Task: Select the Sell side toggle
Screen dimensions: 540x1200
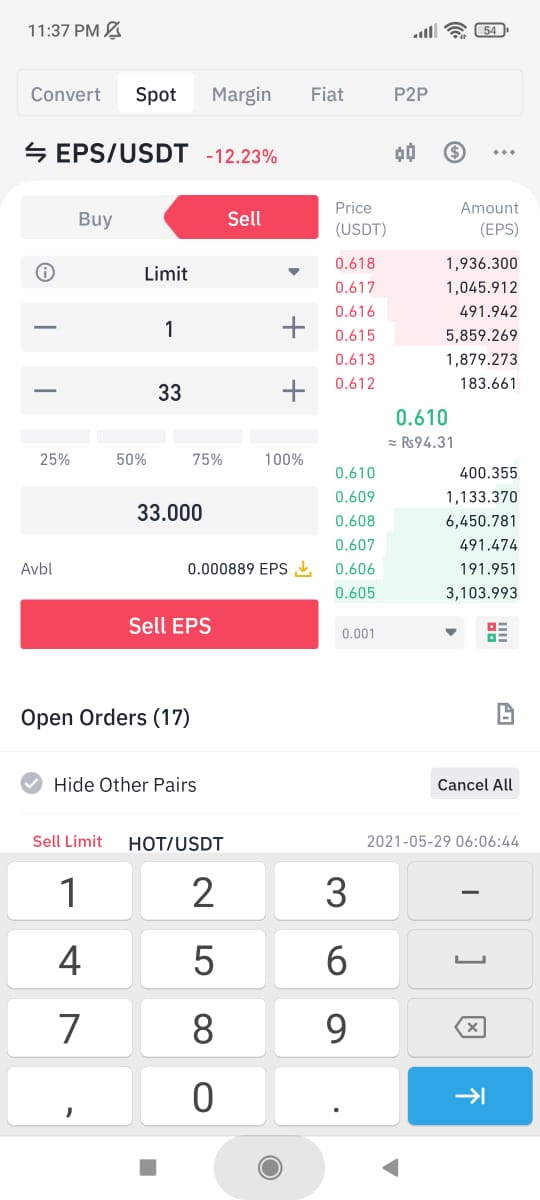Action: pos(242,219)
